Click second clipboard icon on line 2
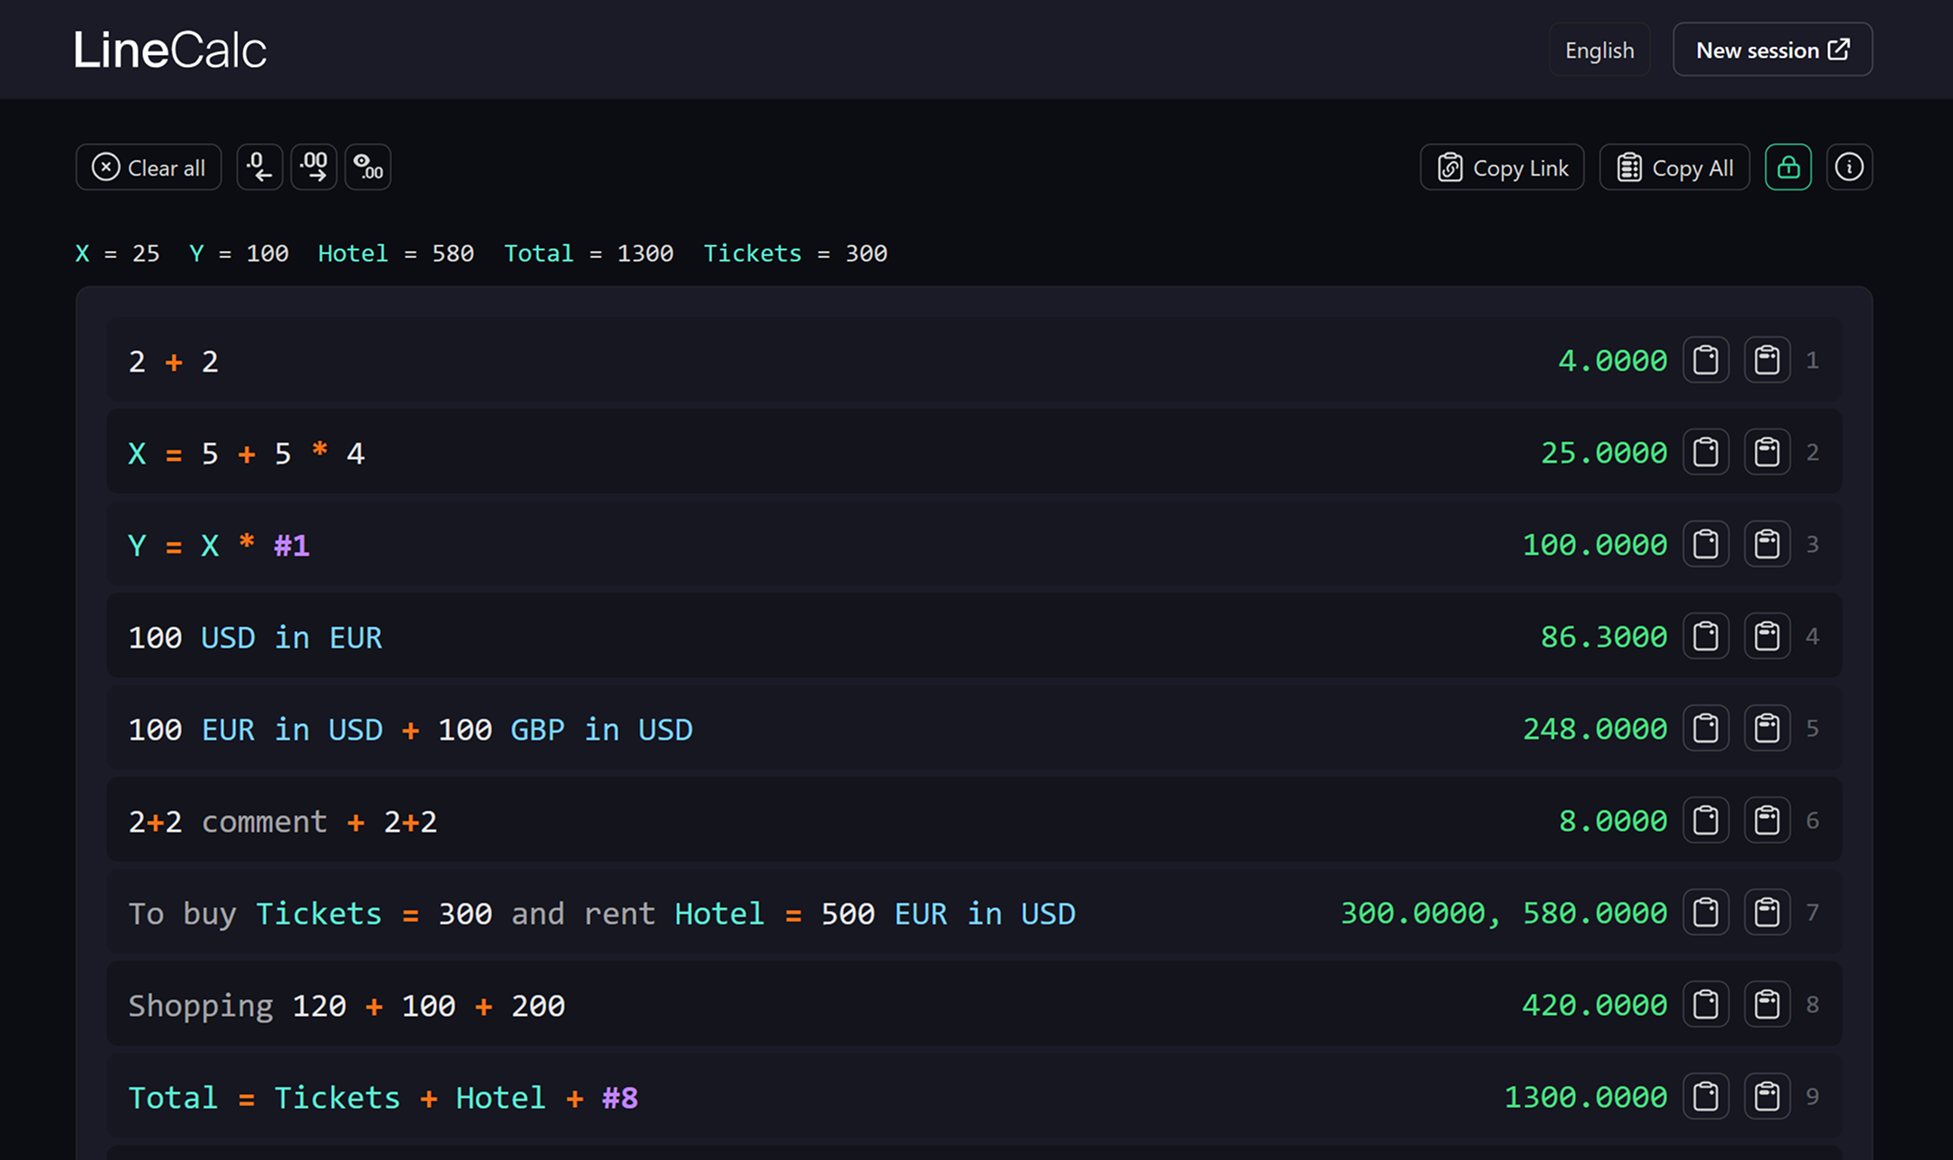The width and height of the screenshot is (1953, 1160). click(x=1767, y=452)
